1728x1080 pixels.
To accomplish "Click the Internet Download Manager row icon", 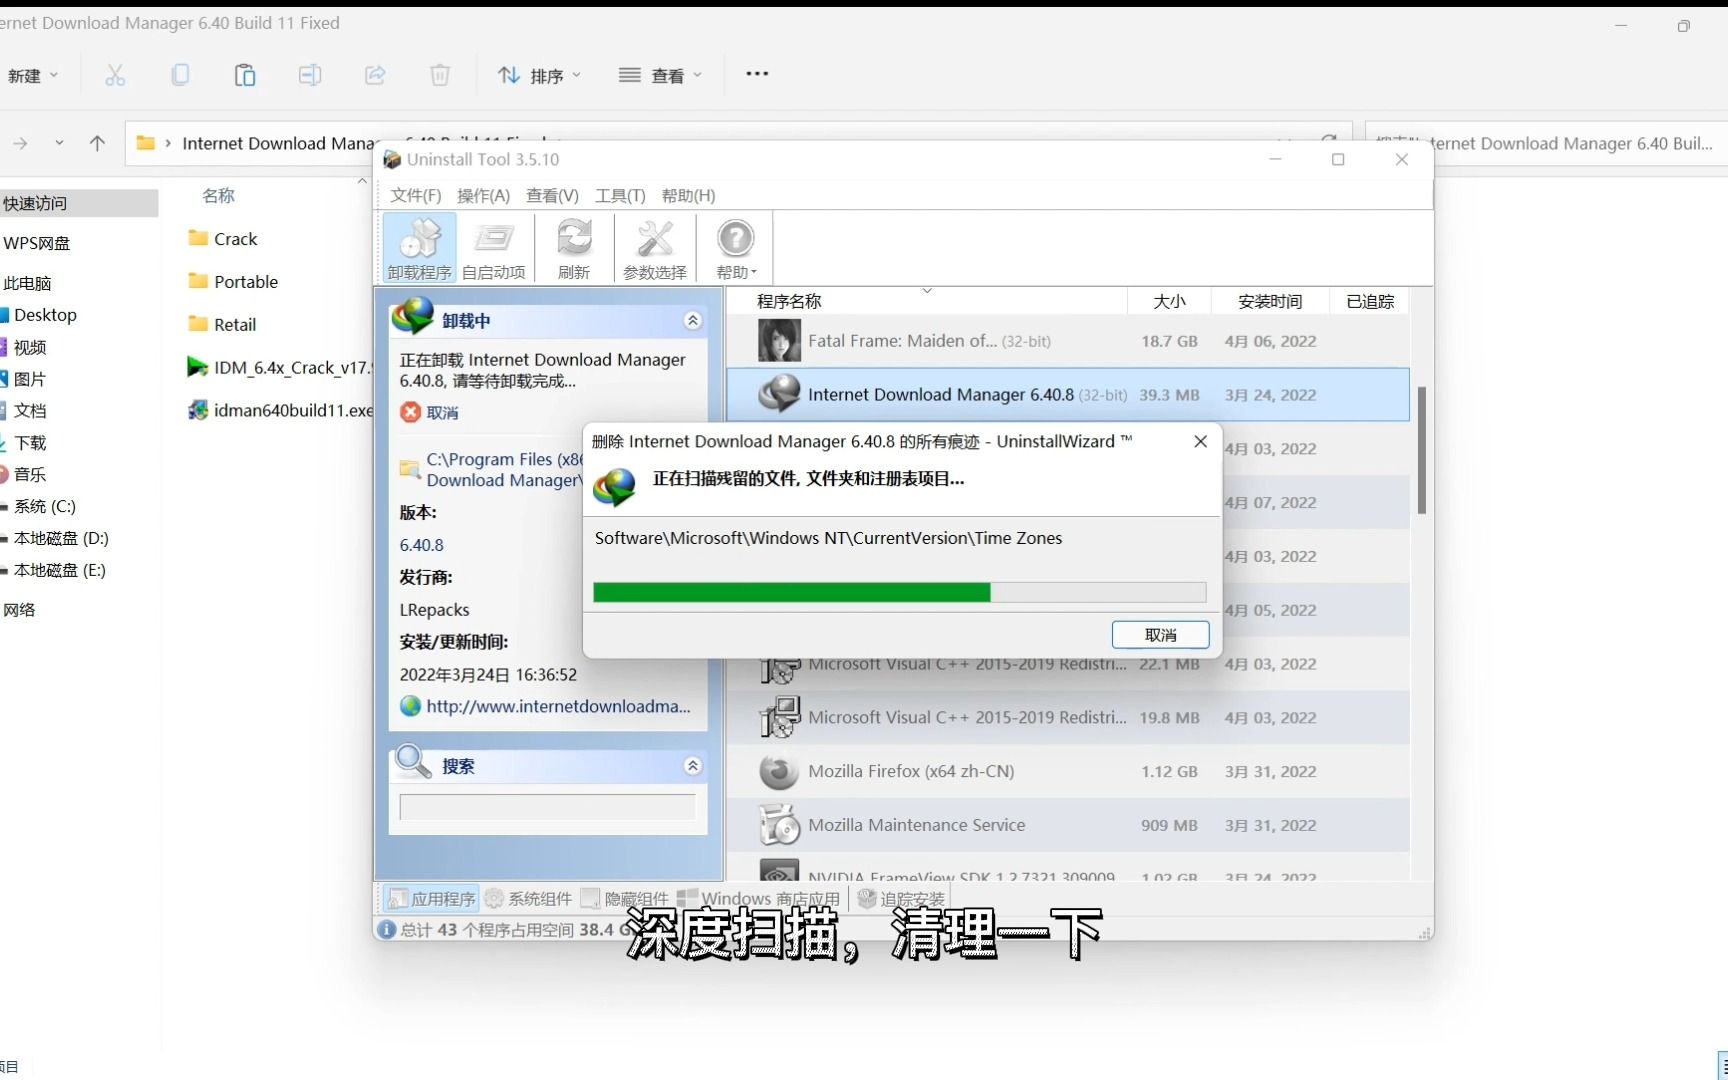I will (779, 394).
